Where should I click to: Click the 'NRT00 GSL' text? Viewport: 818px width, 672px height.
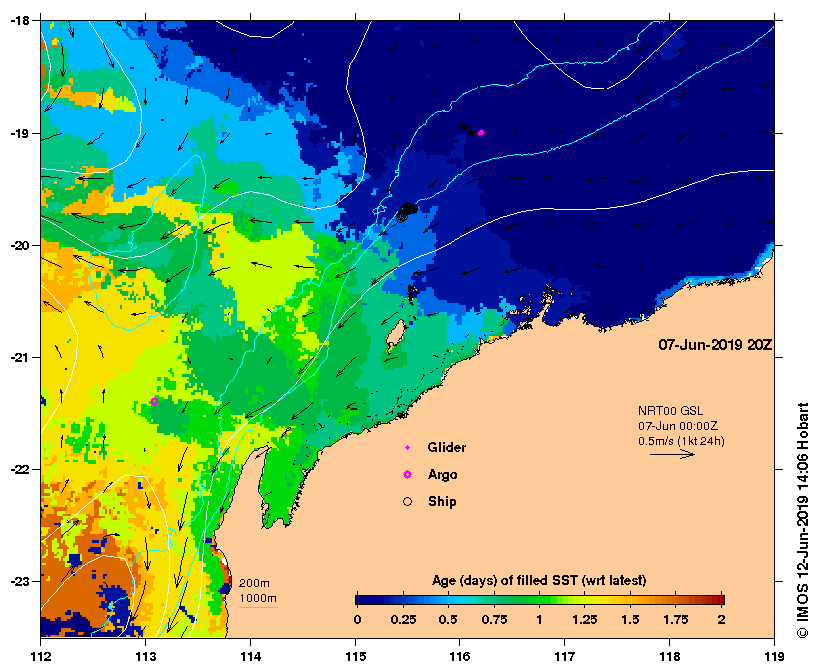(670, 411)
